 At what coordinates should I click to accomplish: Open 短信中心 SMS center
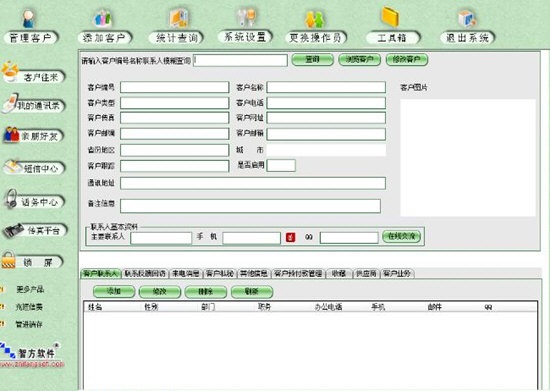point(34,168)
